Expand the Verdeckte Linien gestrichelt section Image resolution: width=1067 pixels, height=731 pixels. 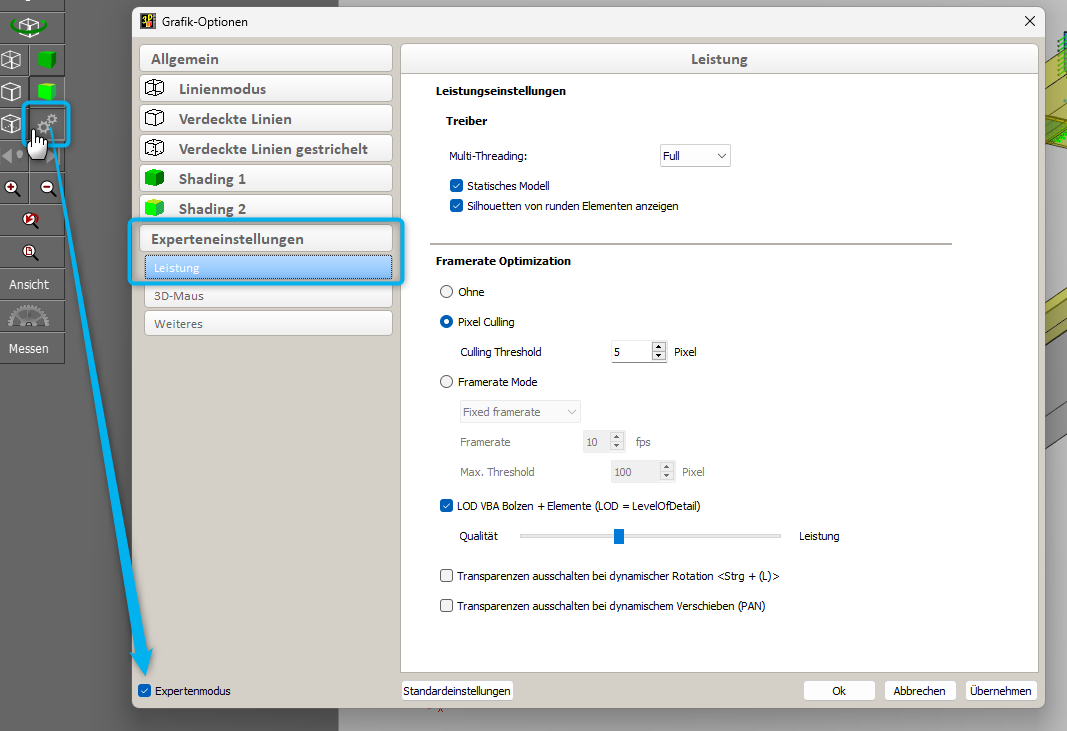point(265,149)
